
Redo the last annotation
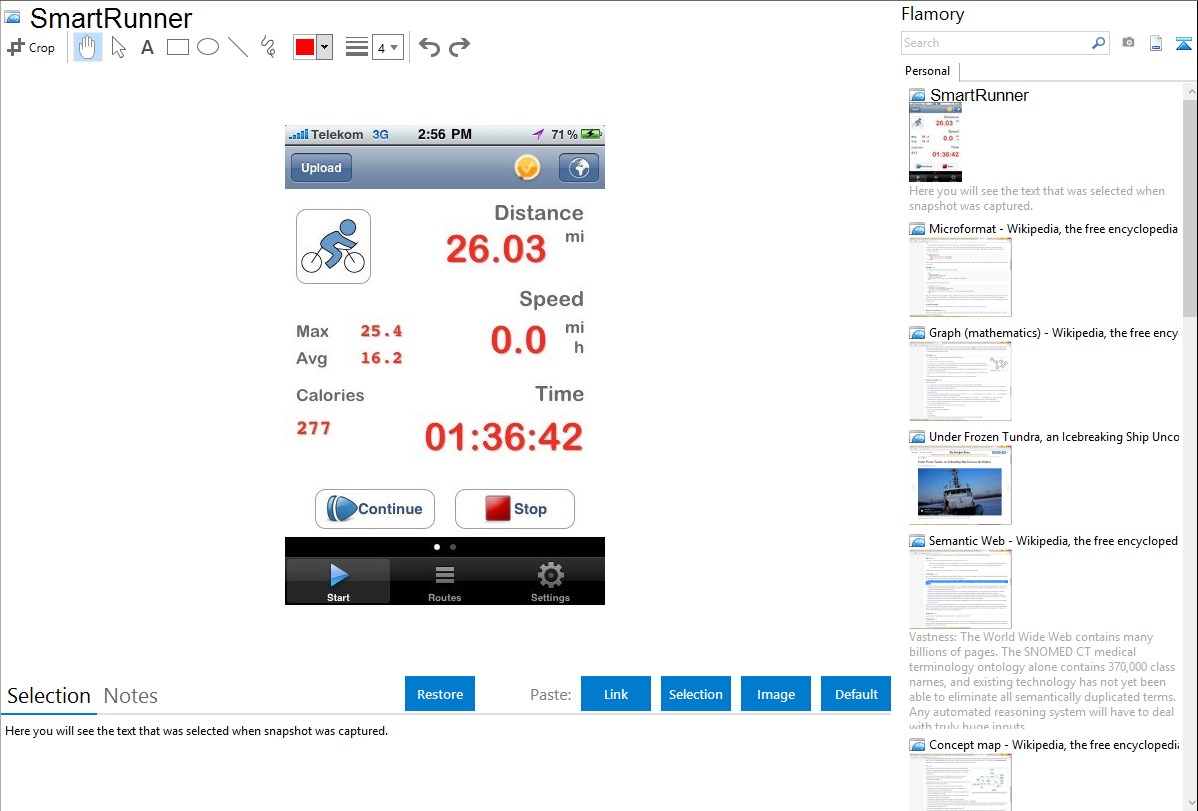[459, 47]
